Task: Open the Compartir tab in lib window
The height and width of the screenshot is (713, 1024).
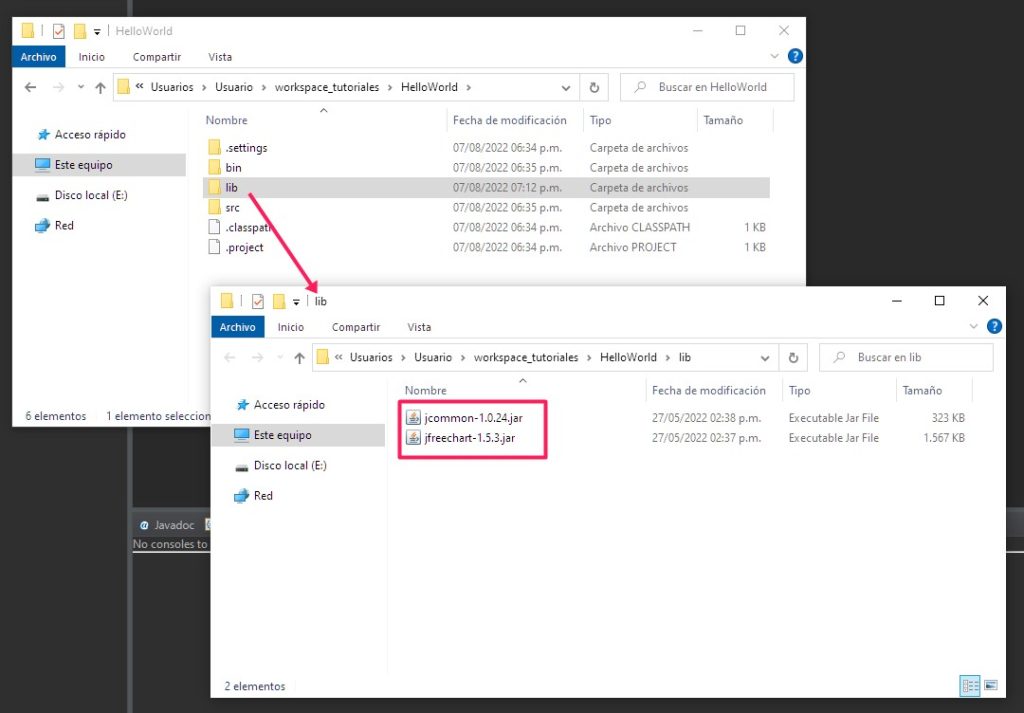Action: [x=356, y=327]
